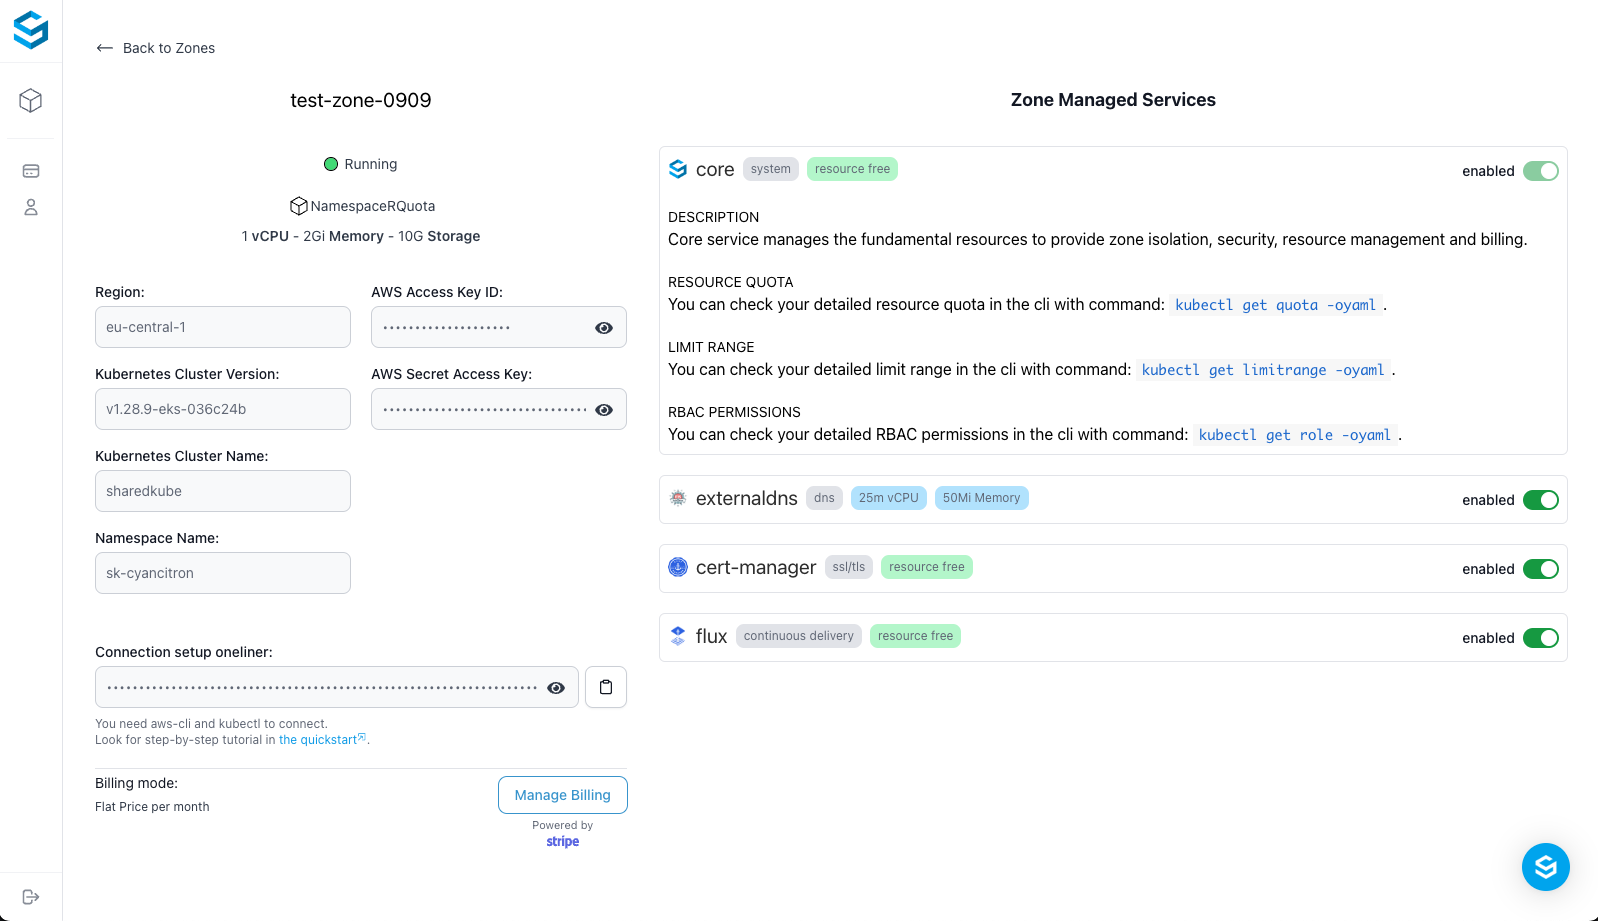Show the AWS Secret Access Key
Viewport: 1598px width, 921px height.
tap(604, 410)
